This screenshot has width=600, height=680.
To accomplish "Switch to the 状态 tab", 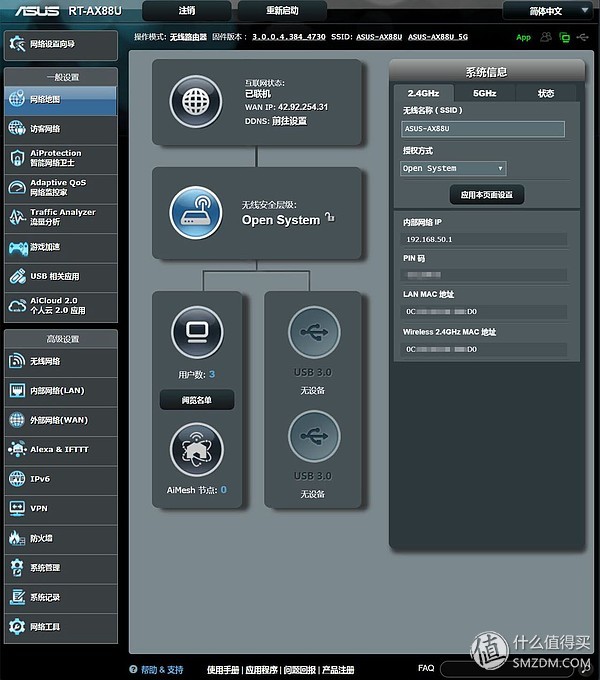I will [546, 93].
